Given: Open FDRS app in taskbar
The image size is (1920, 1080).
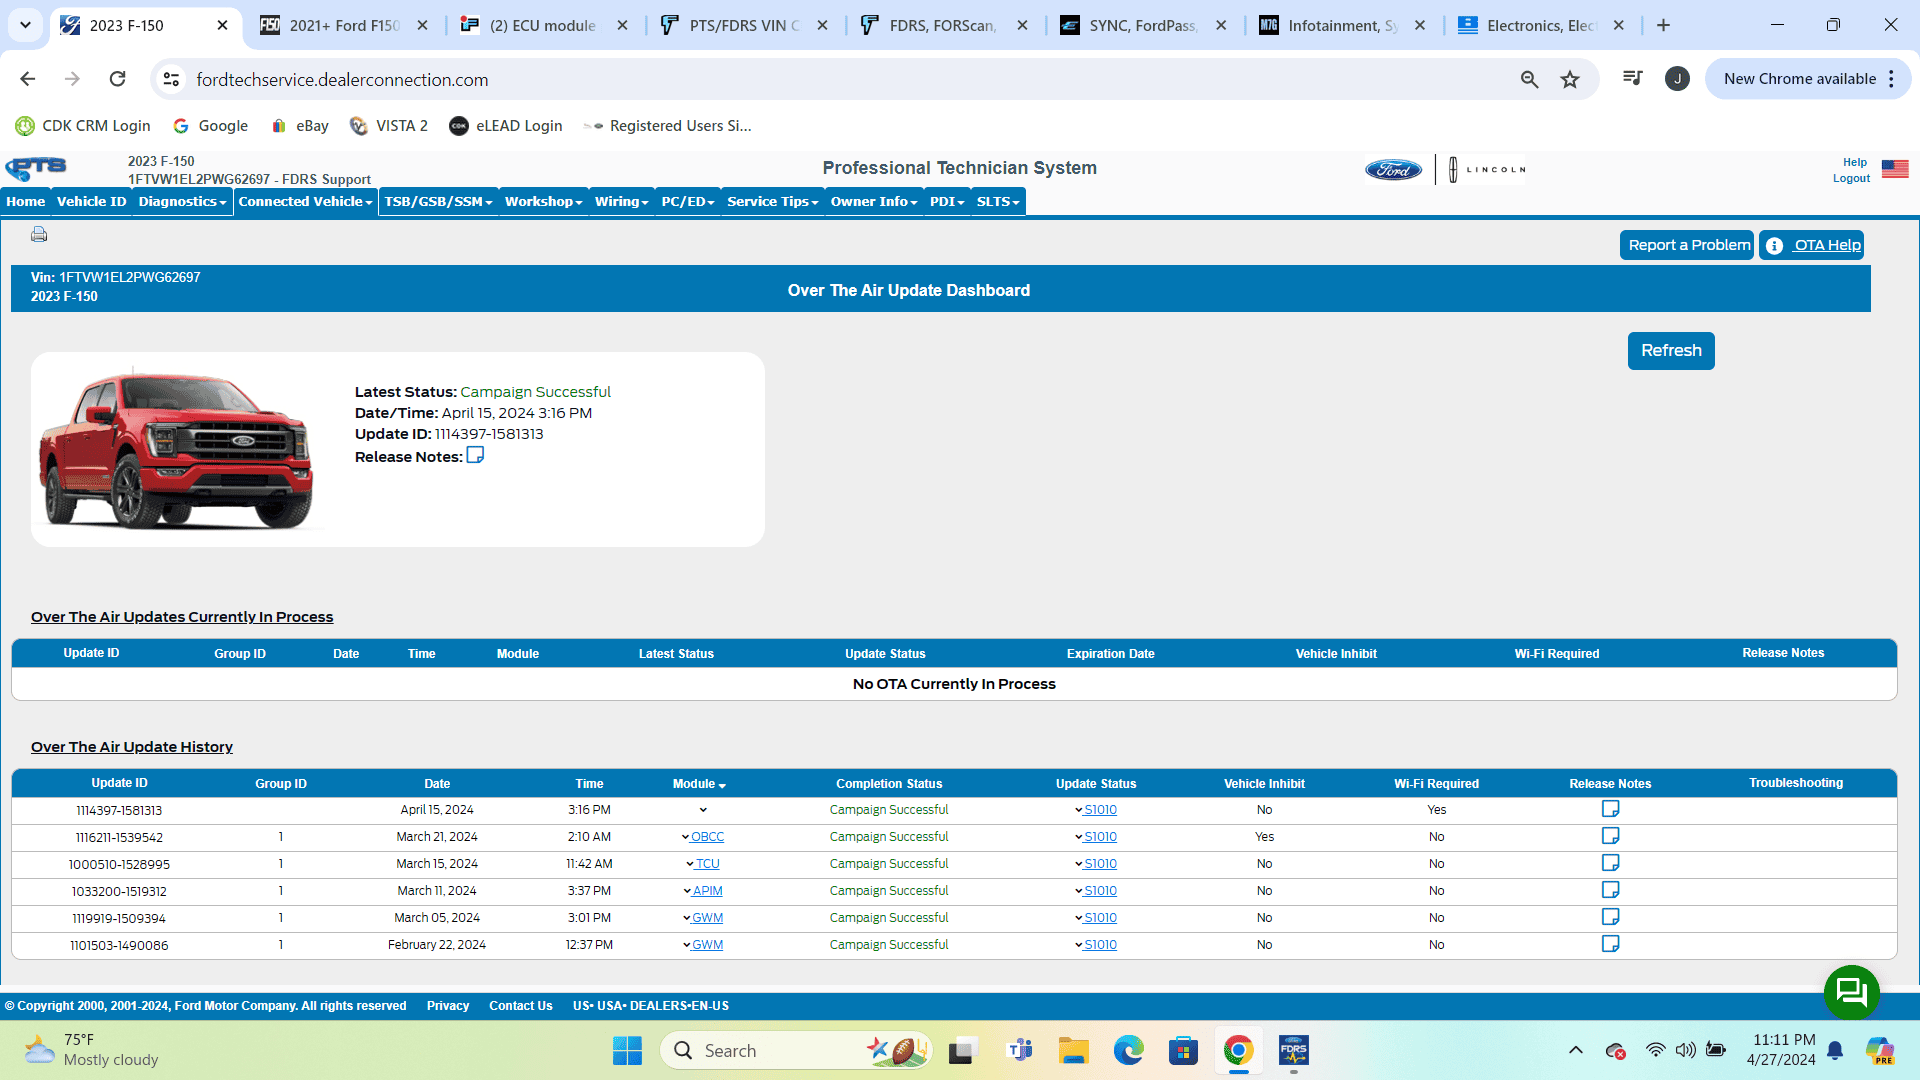Looking at the screenshot, I should (1293, 1050).
